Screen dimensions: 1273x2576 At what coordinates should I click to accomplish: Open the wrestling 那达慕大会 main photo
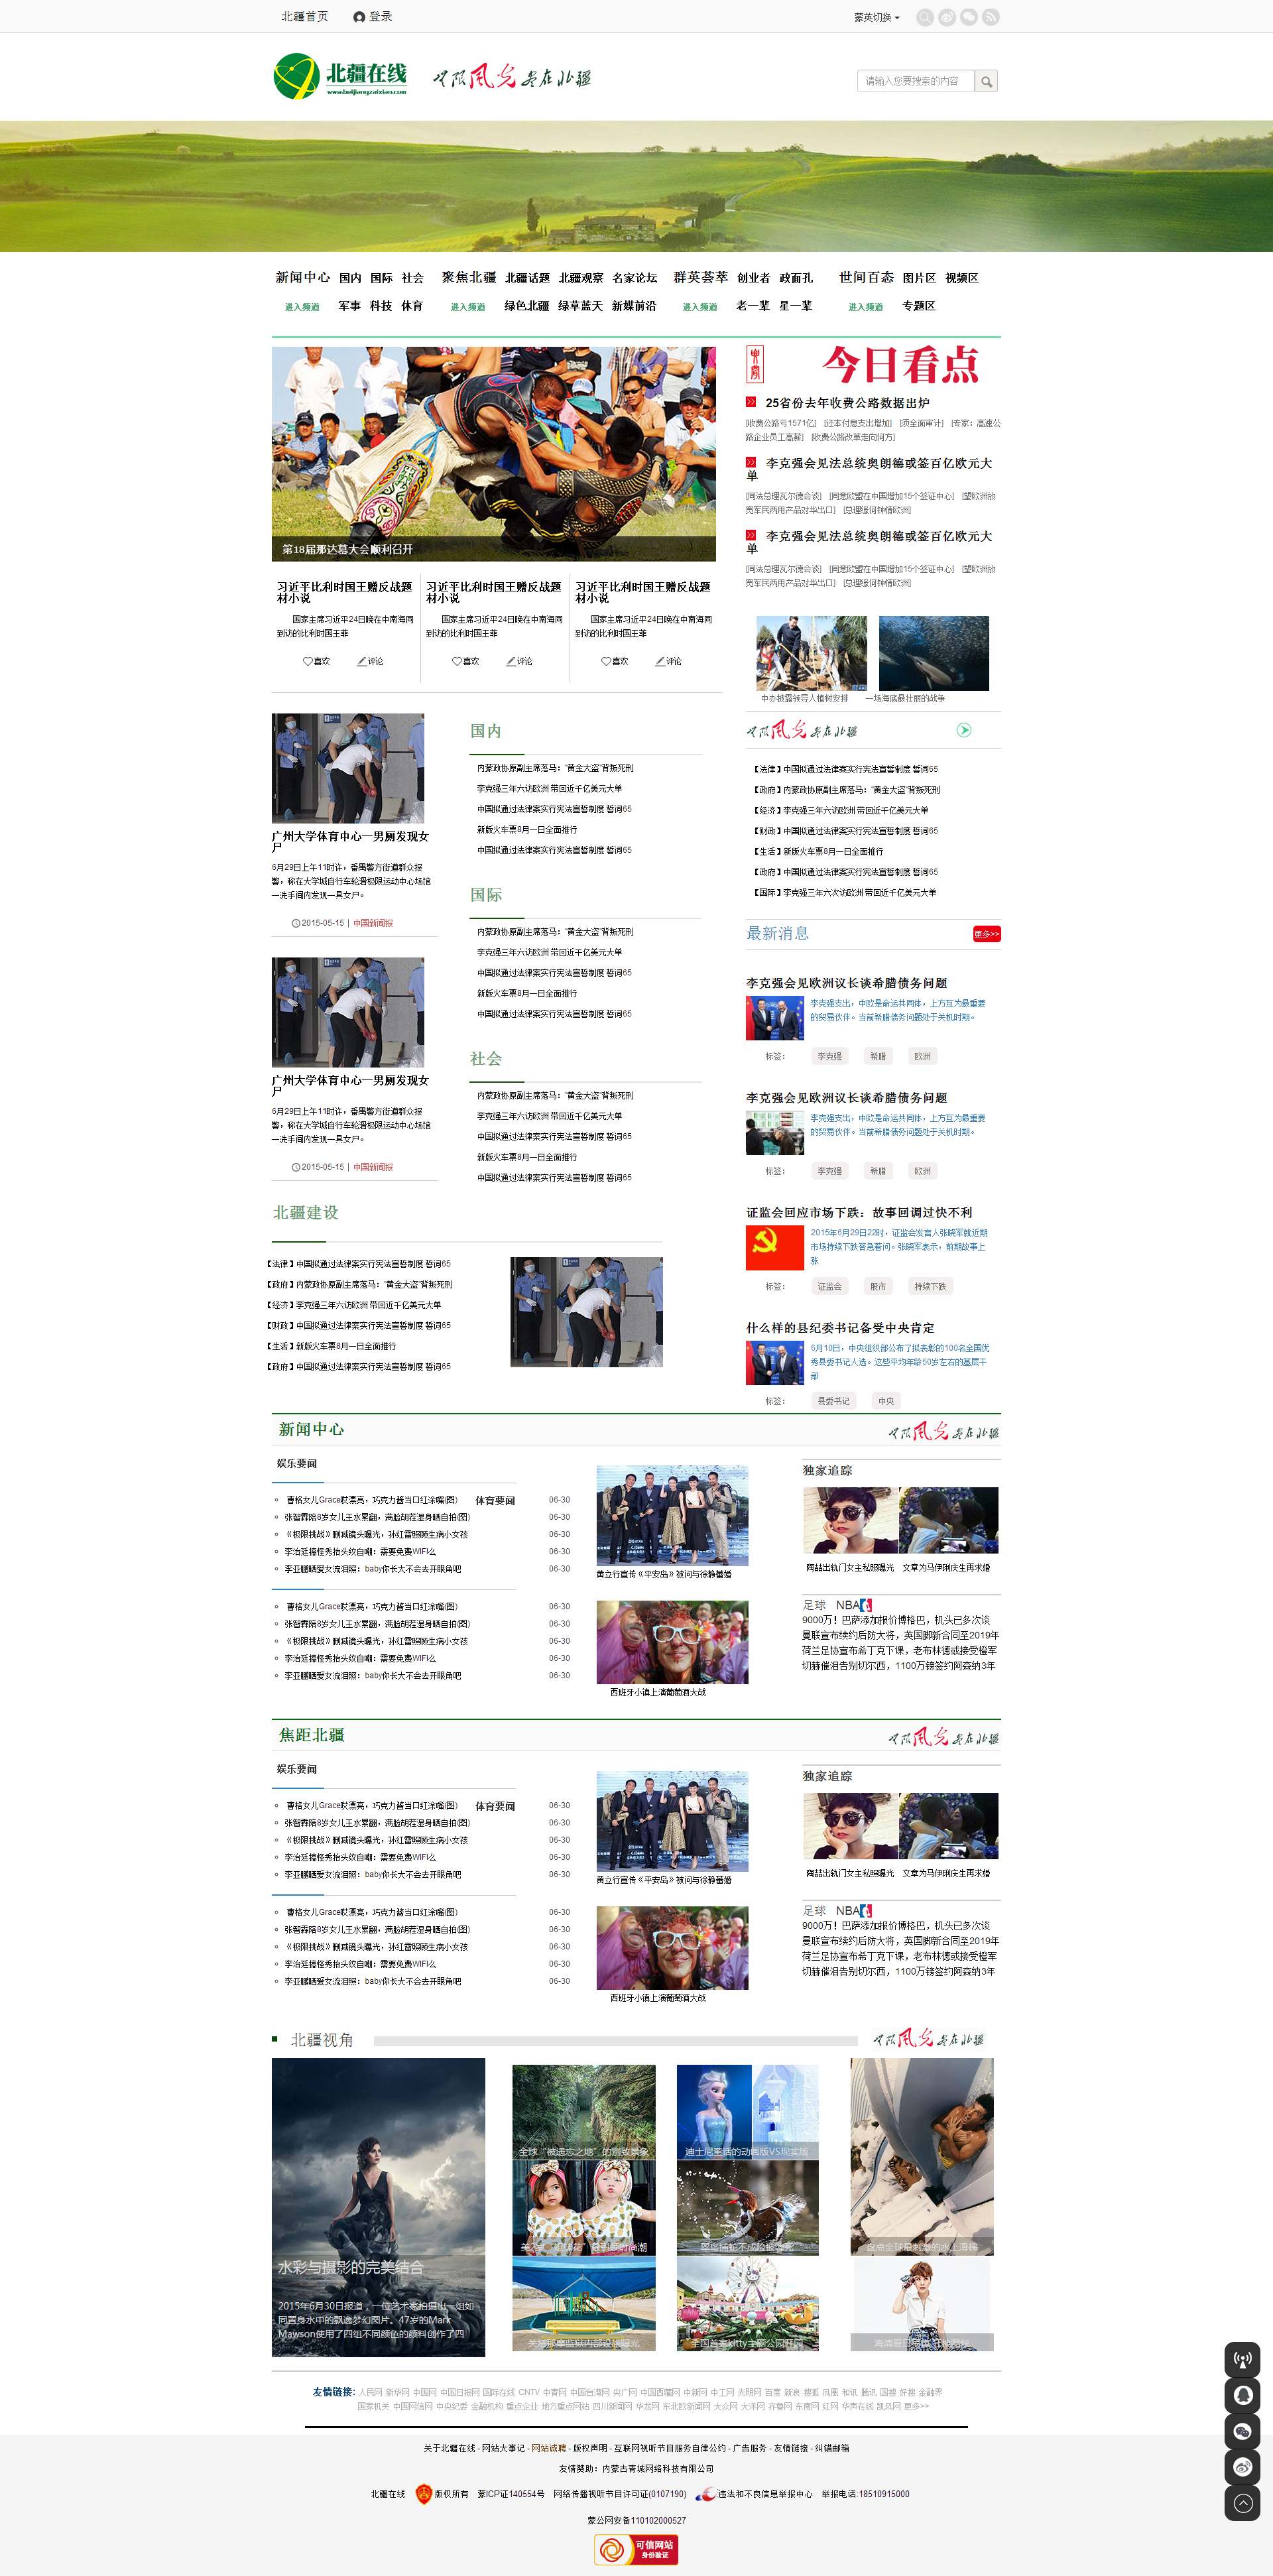494,454
